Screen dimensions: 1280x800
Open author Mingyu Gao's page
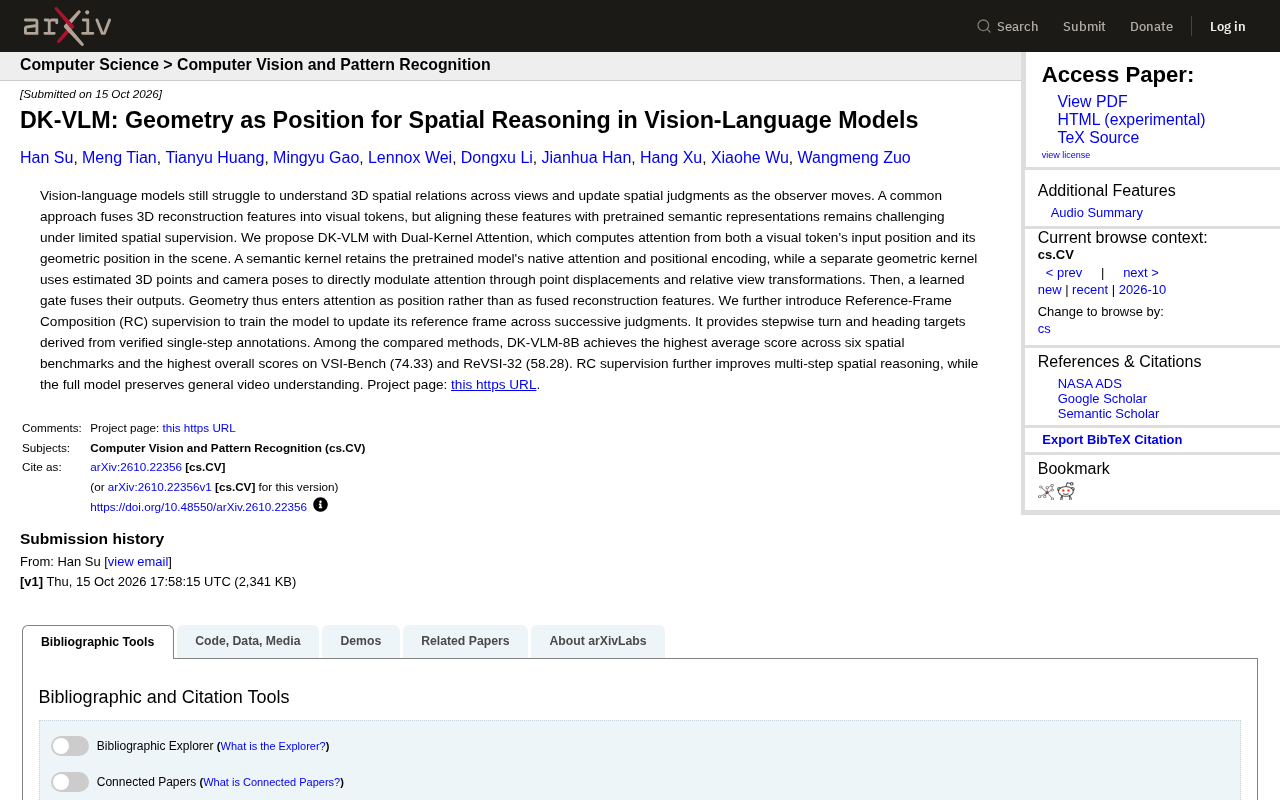pos(316,158)
